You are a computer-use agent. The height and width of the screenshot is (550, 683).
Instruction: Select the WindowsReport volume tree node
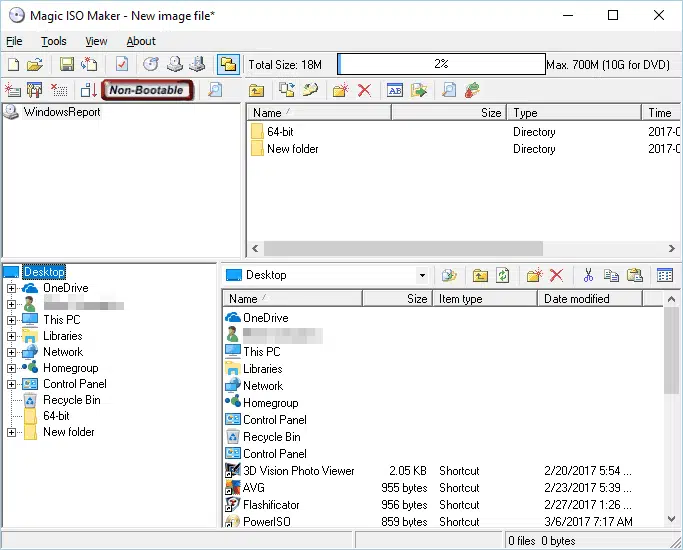tap(61, 112)
